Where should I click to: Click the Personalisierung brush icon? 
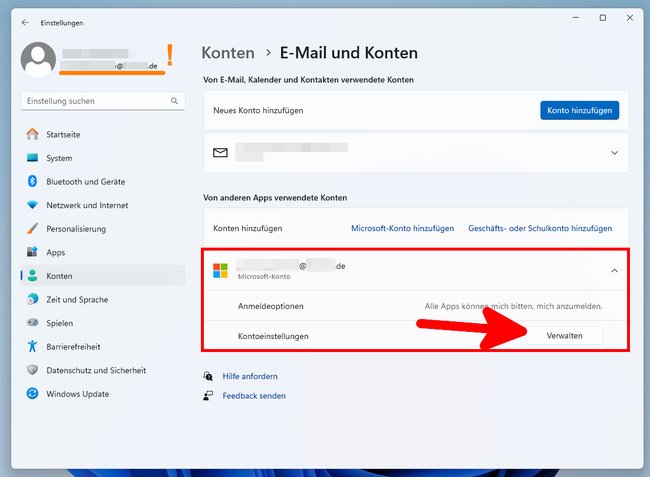tap(32, 228)
